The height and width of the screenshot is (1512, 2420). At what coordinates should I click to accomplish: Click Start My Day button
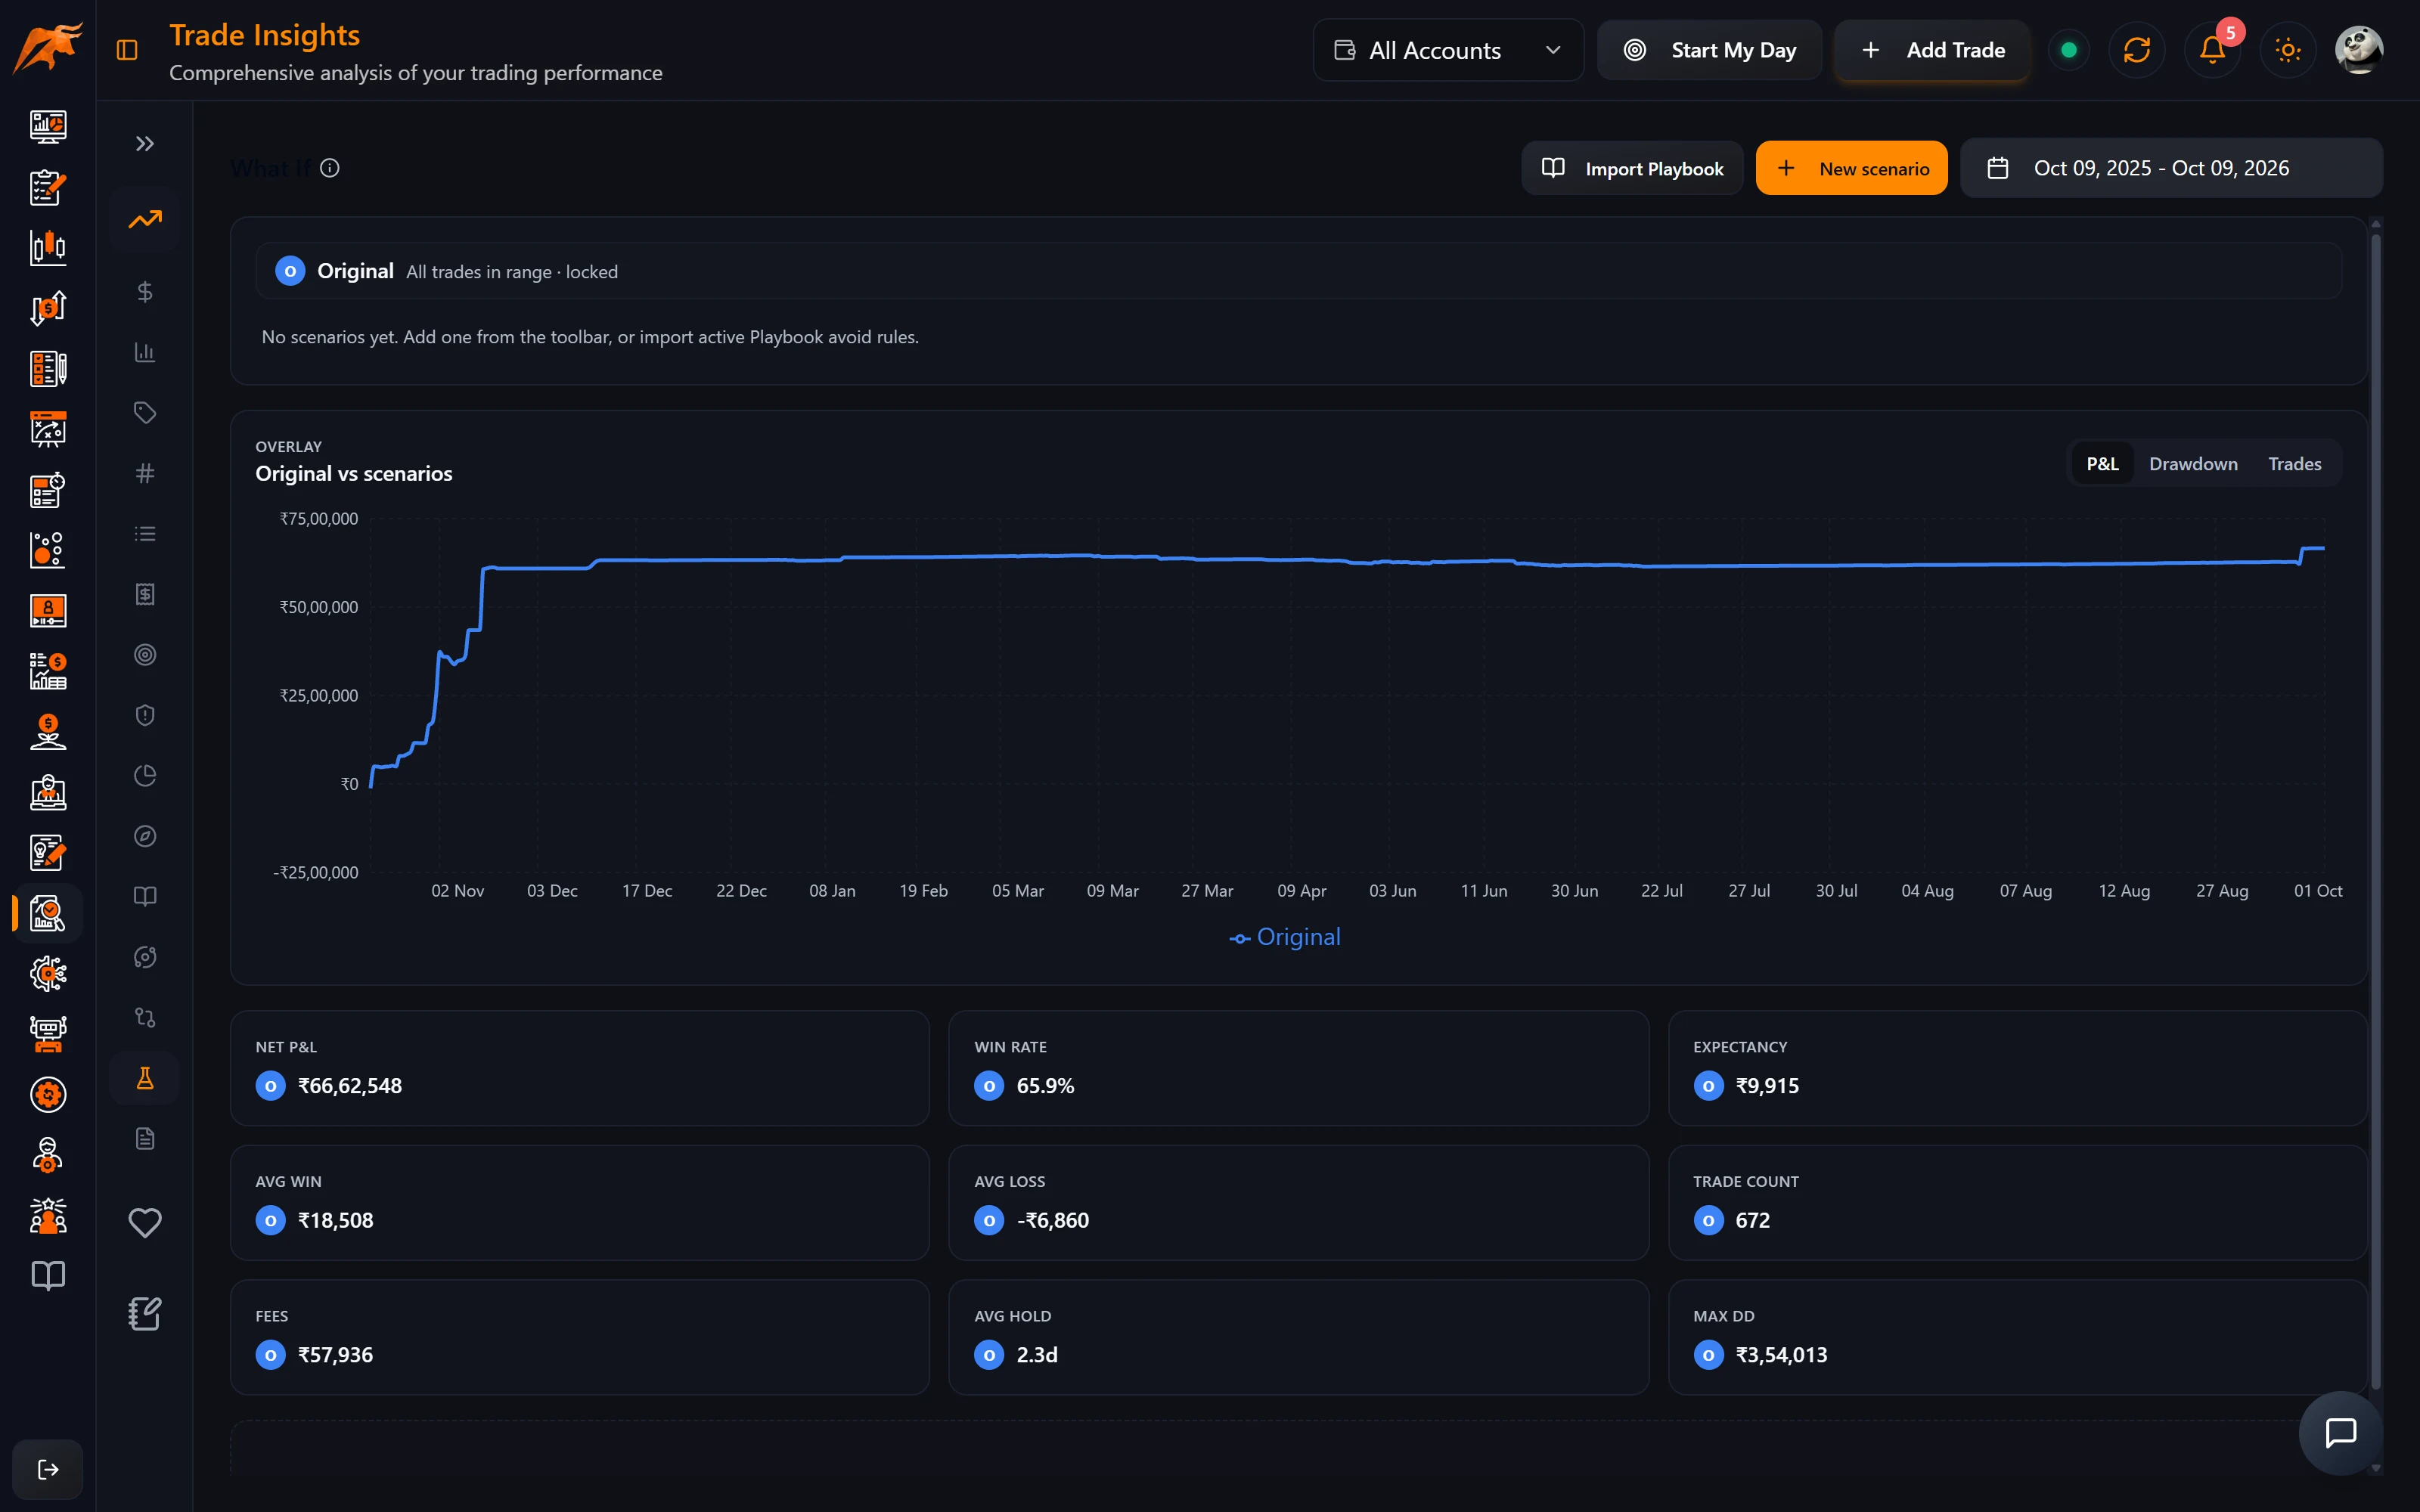coord(1709,50)
